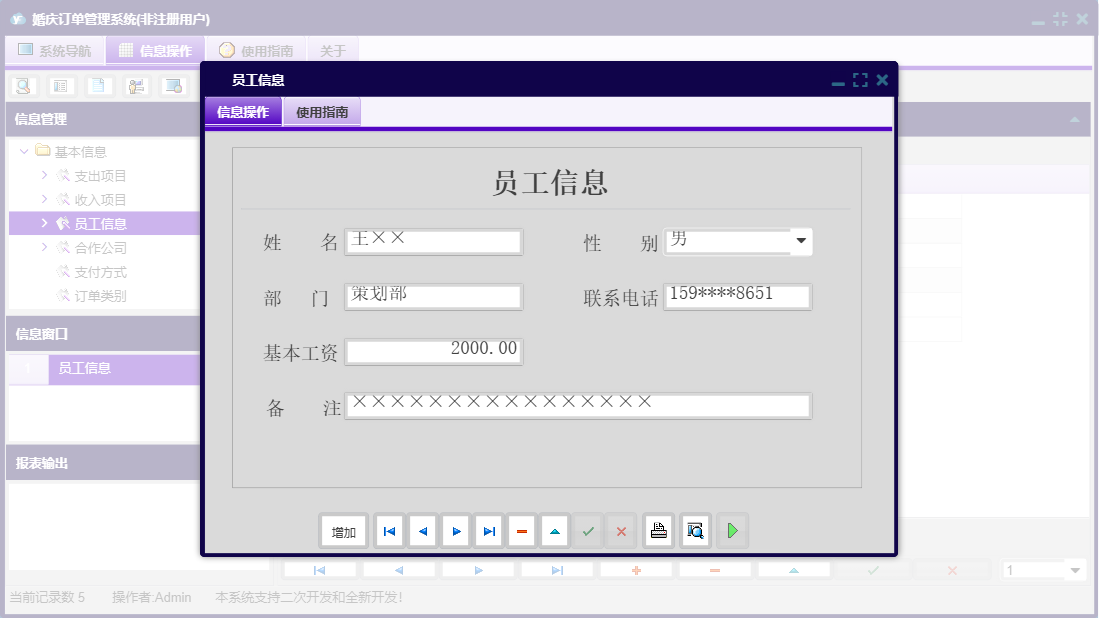
Task: Open print preview in the employee info dialog
Action: coord(694,531)
